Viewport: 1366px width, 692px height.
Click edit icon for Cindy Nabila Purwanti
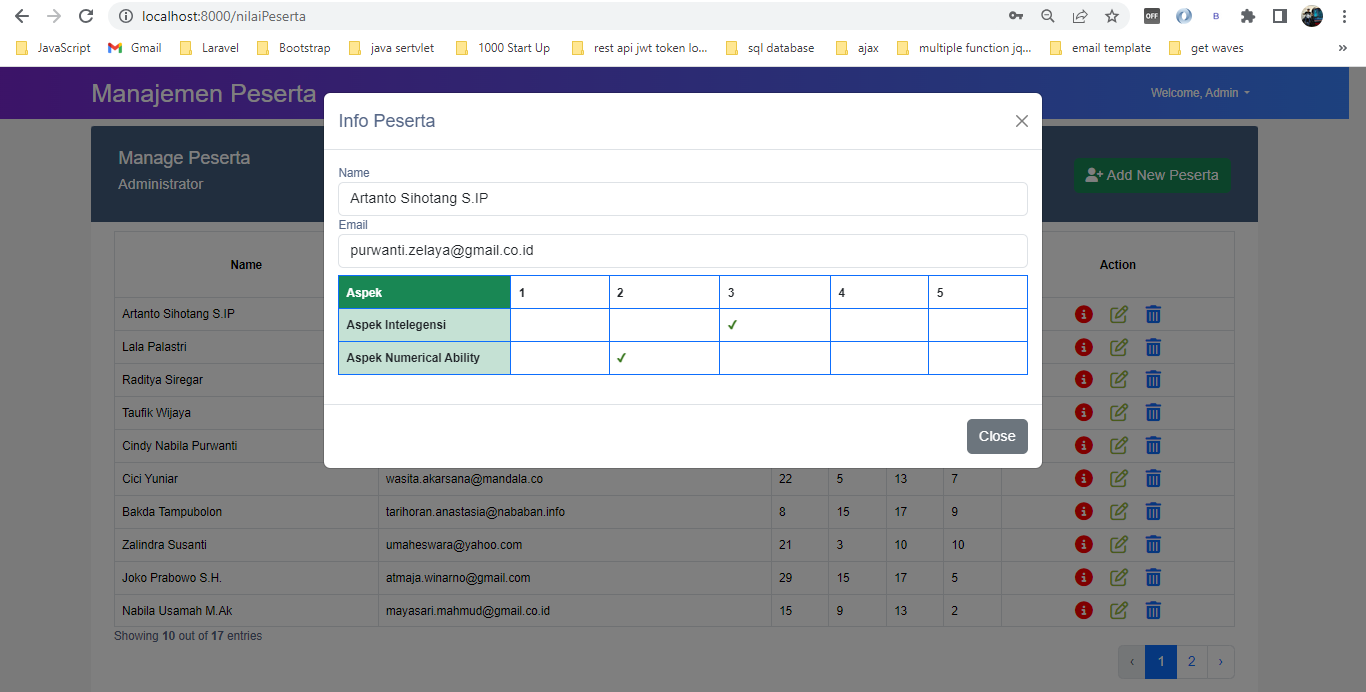(x=1118, y=446)
